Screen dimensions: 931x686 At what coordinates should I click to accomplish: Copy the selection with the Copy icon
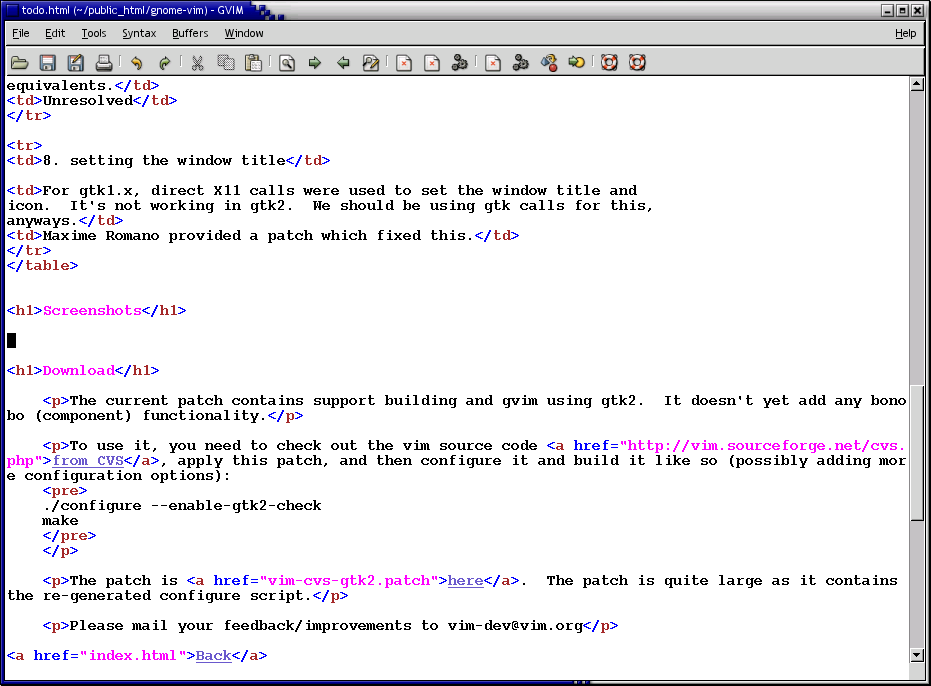point(226,62)
